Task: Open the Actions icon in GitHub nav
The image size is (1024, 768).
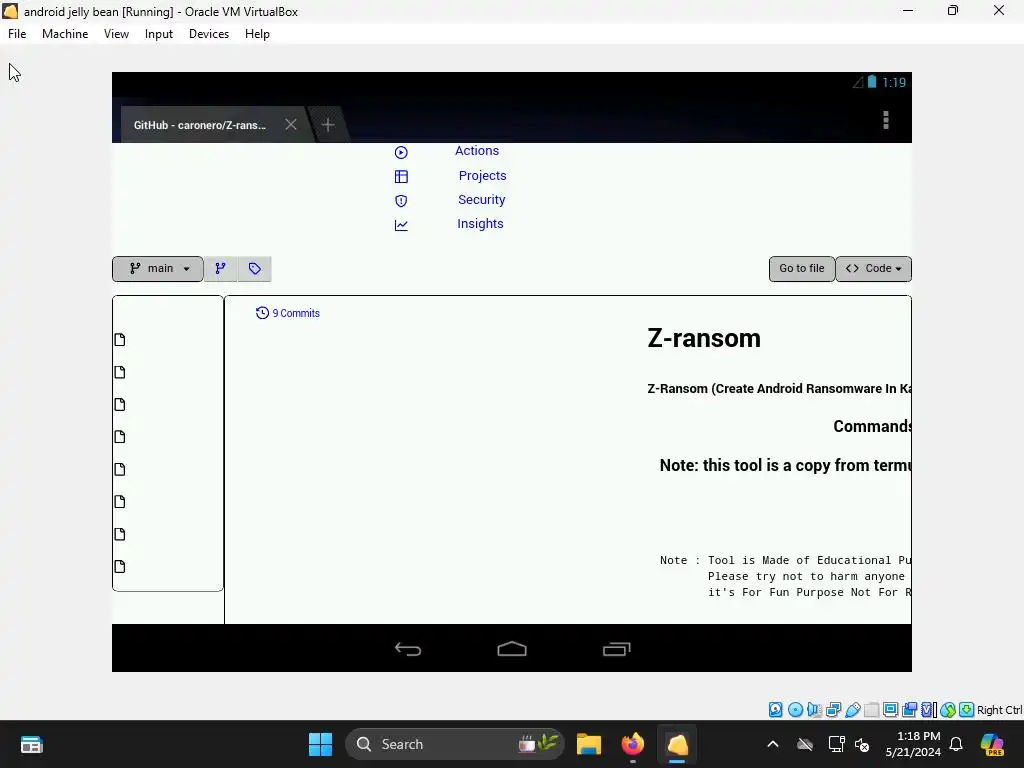Action: click(401, 152)
